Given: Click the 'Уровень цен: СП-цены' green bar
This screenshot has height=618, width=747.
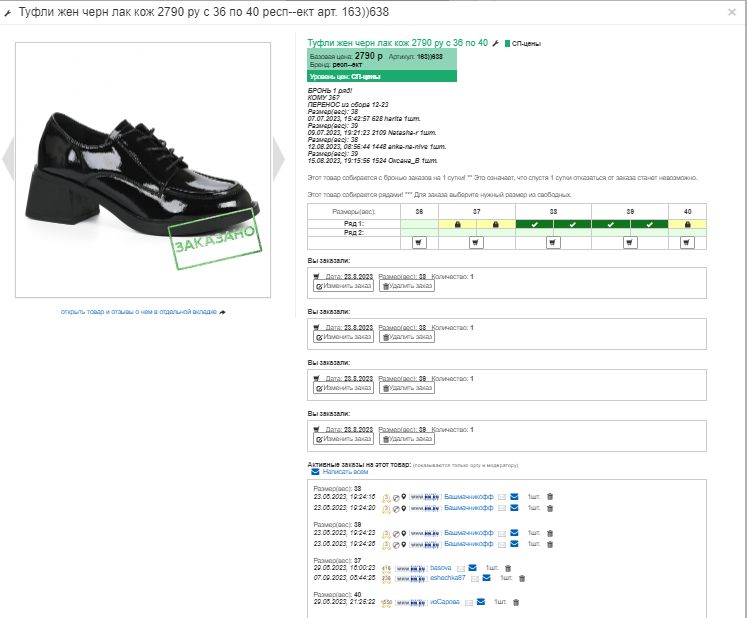Looking at the screenshot, I should click(382, 76).
